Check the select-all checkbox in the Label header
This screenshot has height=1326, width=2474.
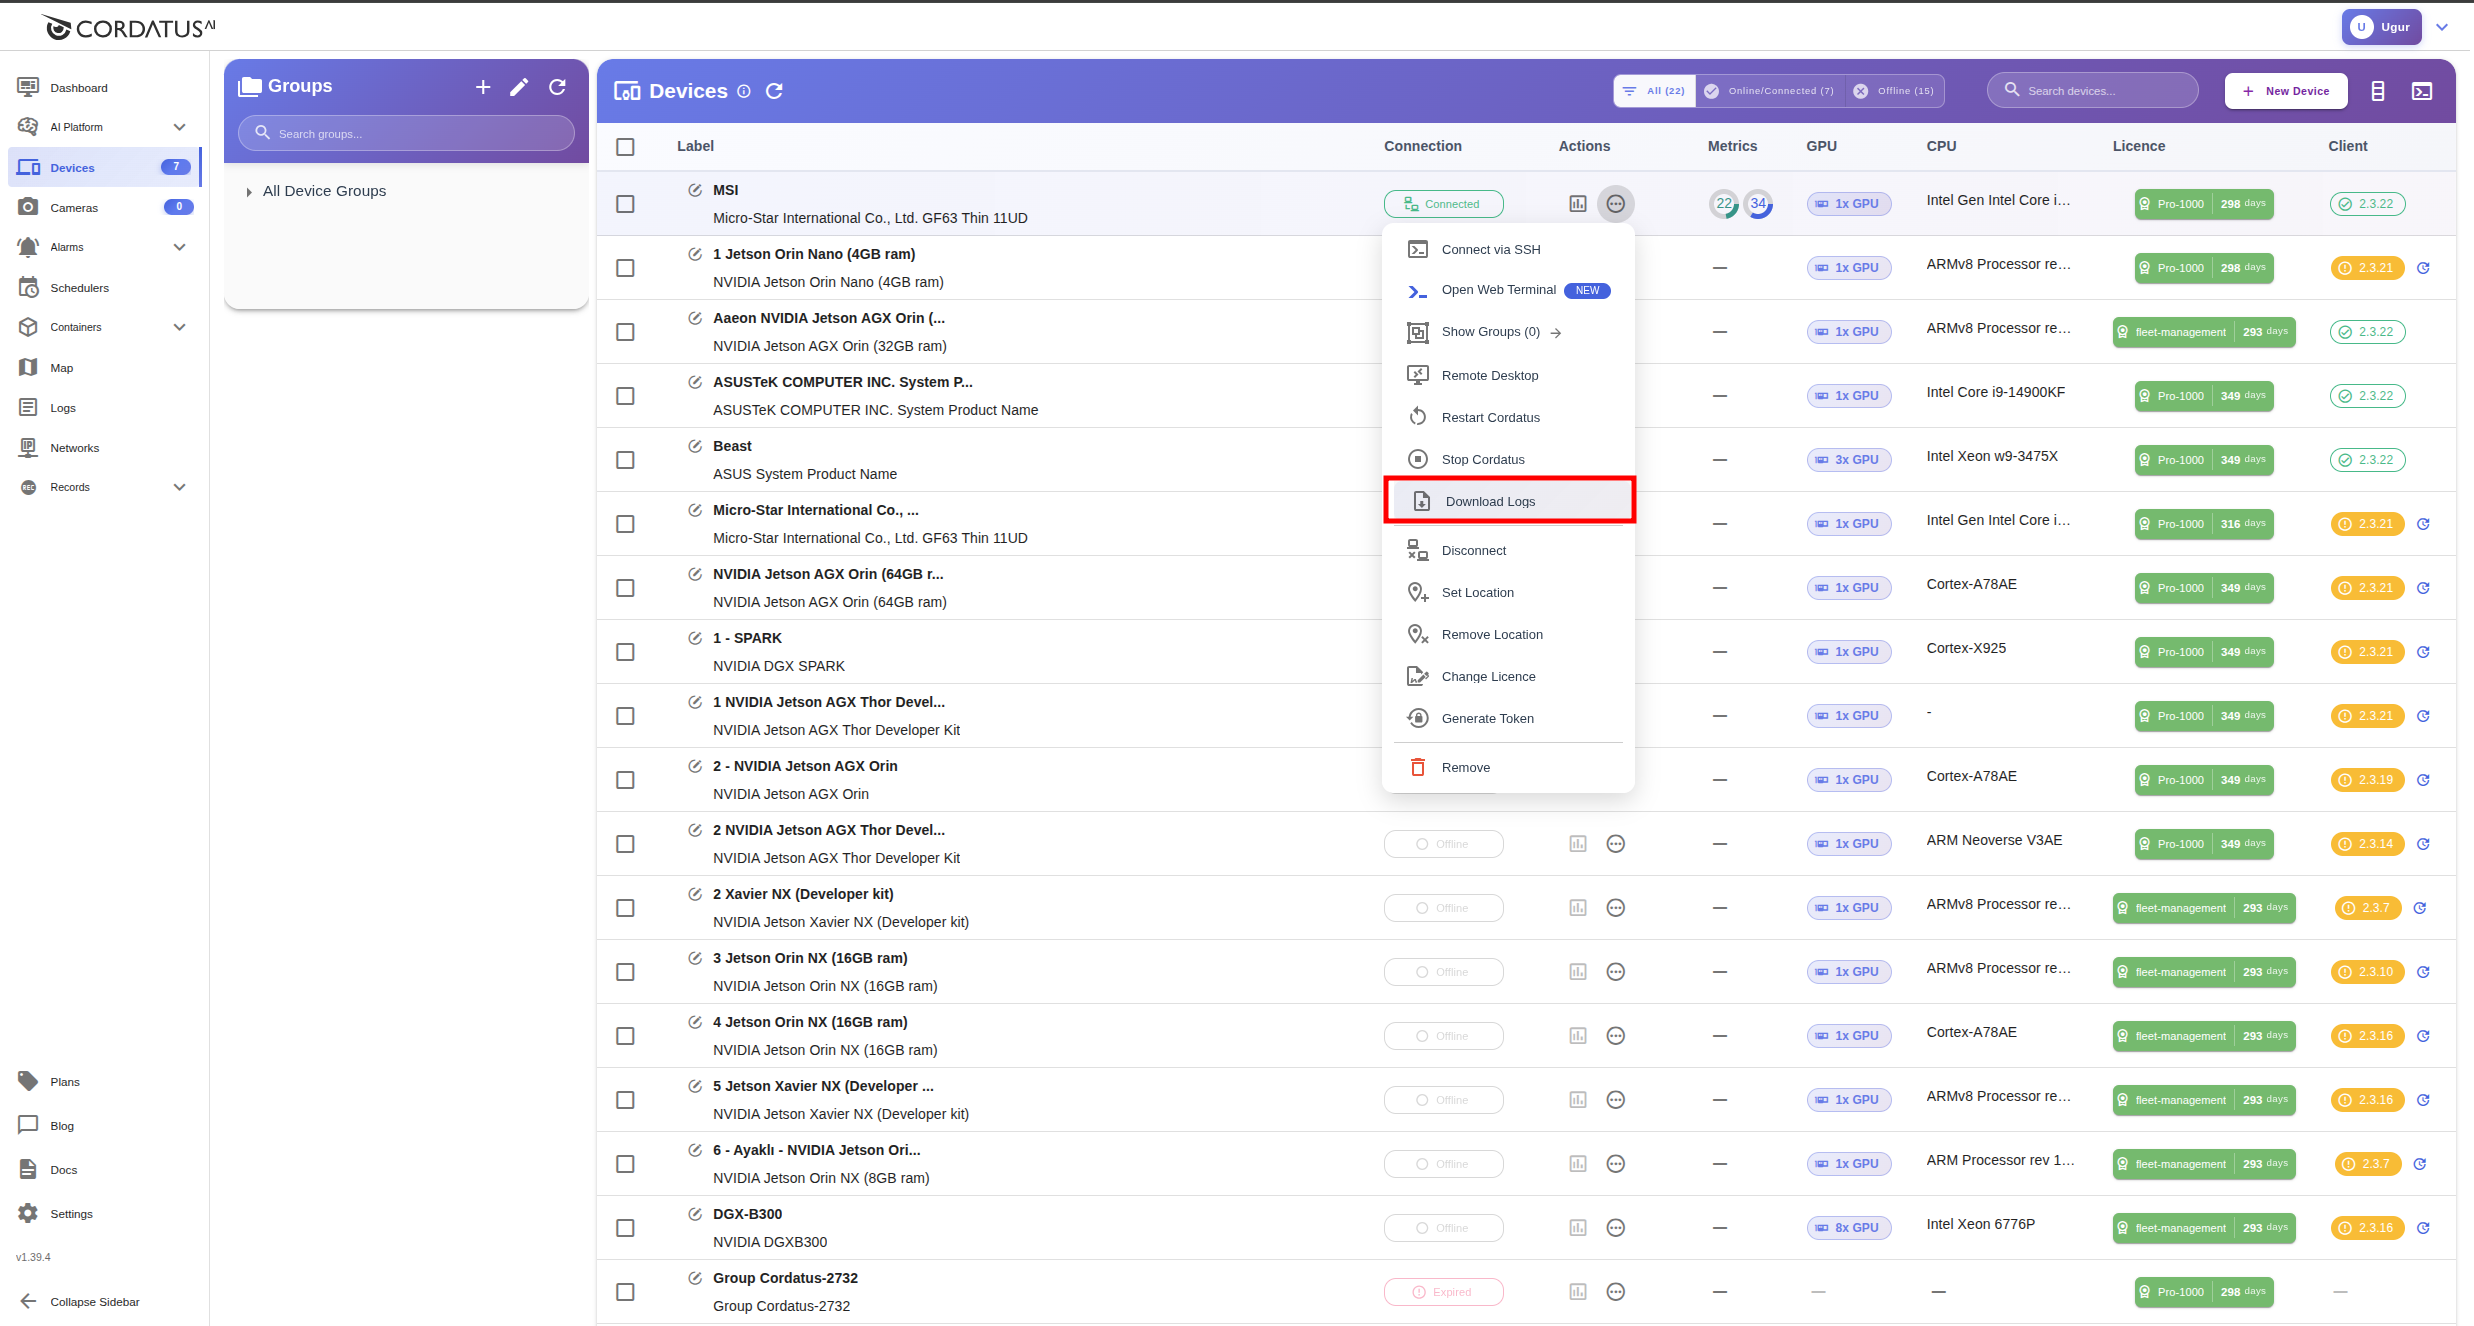pos(625,146)
